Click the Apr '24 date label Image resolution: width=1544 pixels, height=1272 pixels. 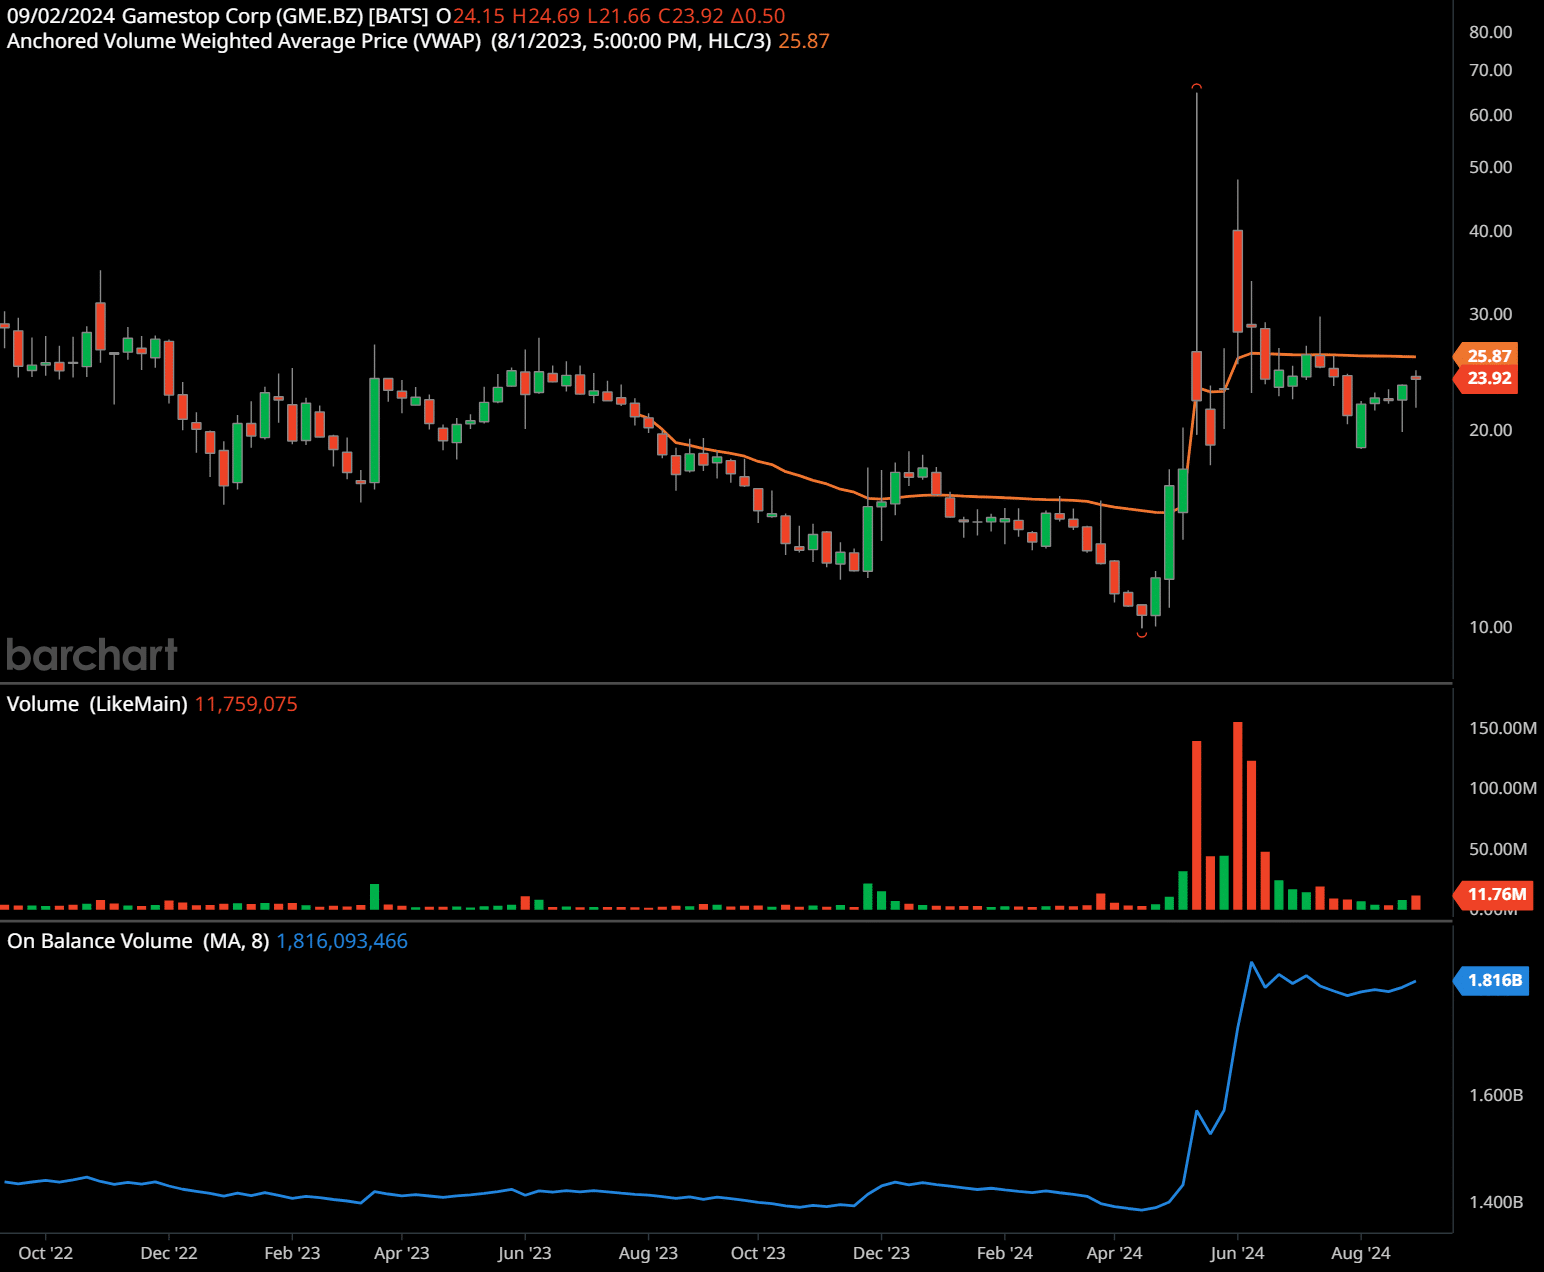point(1114,1253)
